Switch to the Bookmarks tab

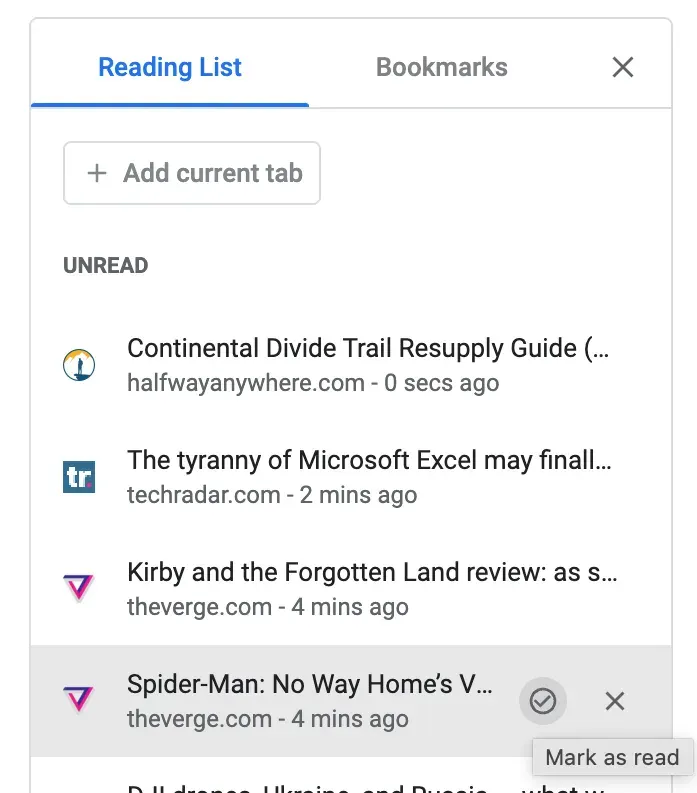pos(441,68)
